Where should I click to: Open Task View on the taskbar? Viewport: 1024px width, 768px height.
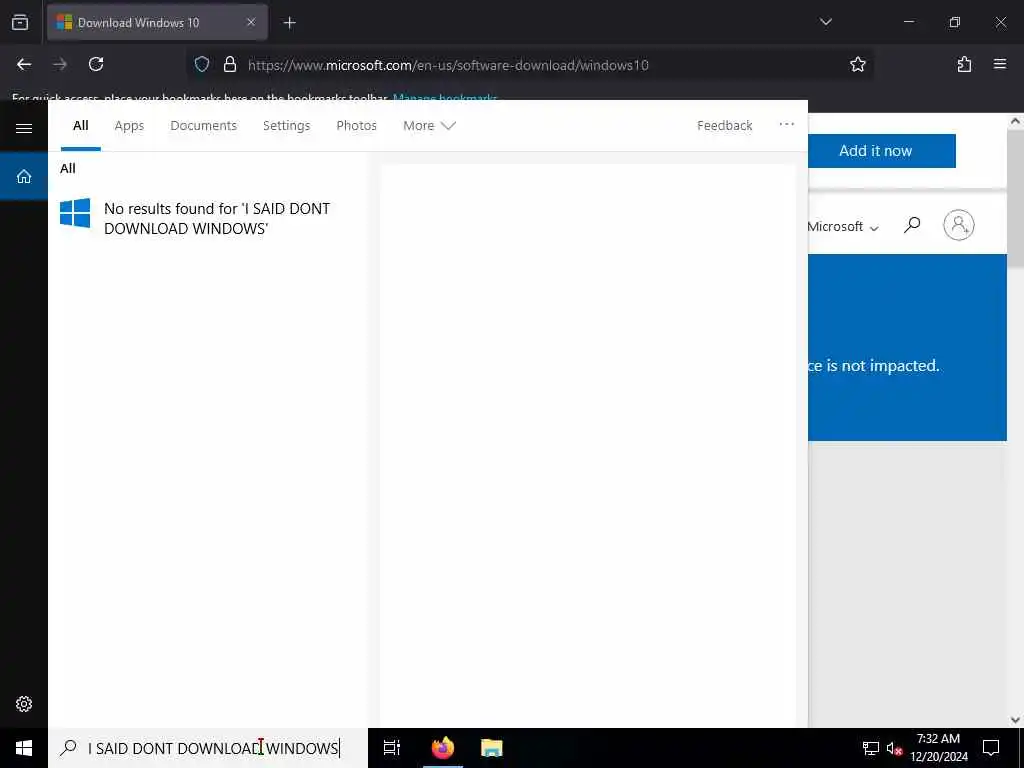point(392,748)
